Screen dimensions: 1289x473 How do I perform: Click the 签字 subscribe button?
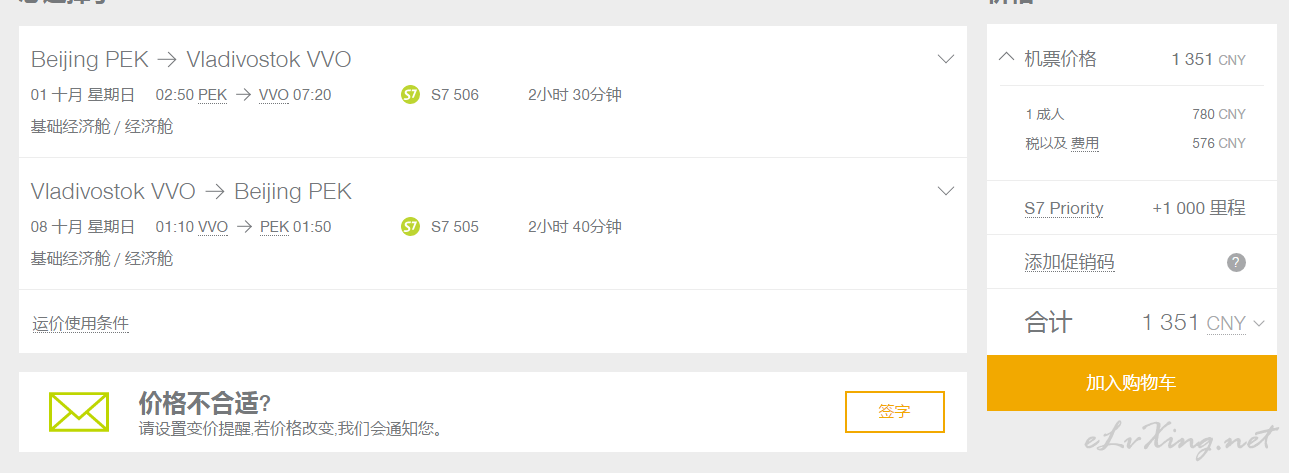[x=895, y=412]
